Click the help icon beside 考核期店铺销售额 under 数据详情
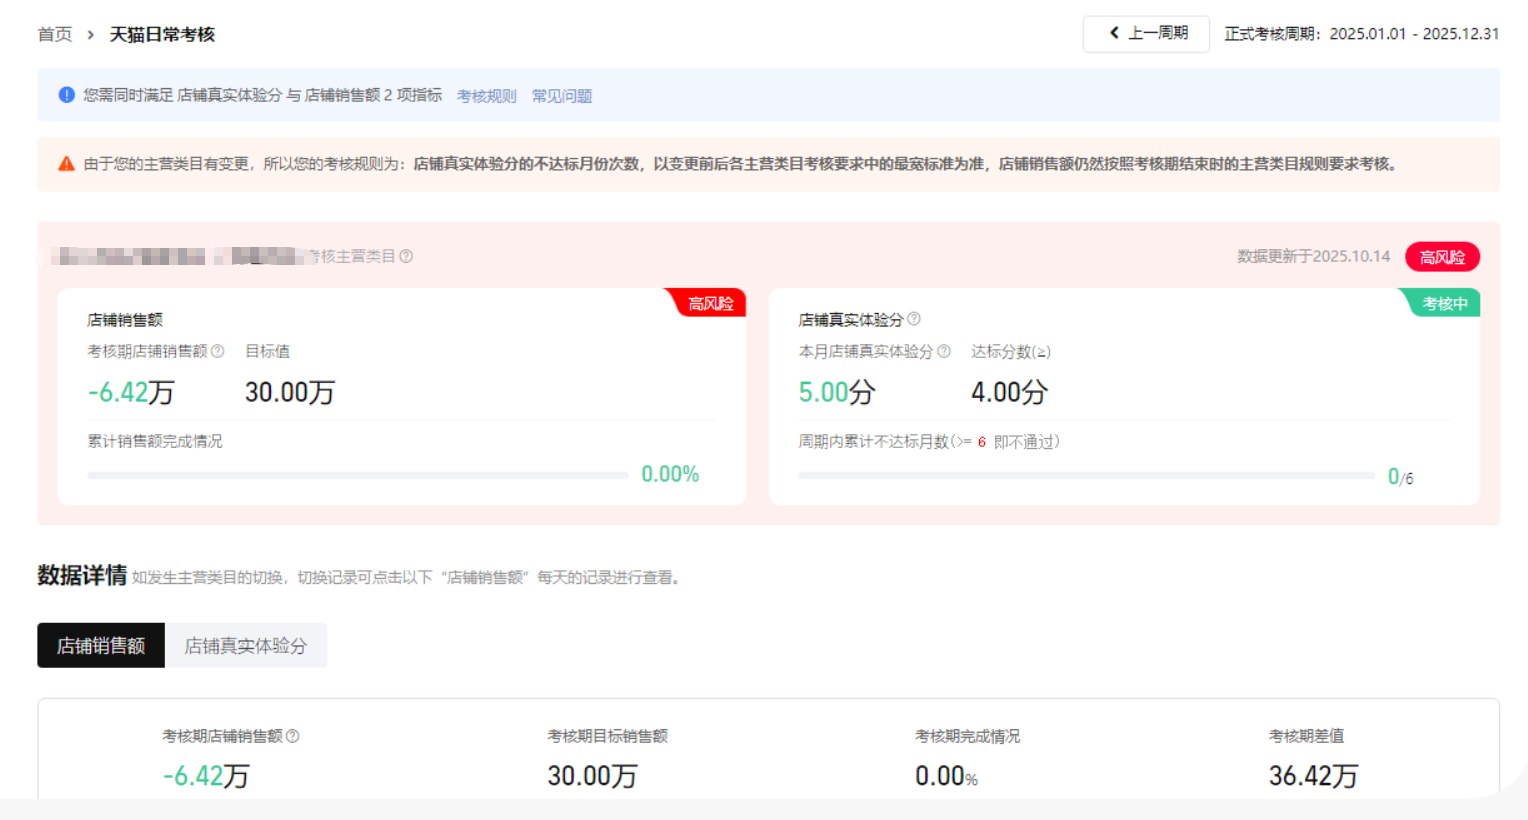 point(293,736)
